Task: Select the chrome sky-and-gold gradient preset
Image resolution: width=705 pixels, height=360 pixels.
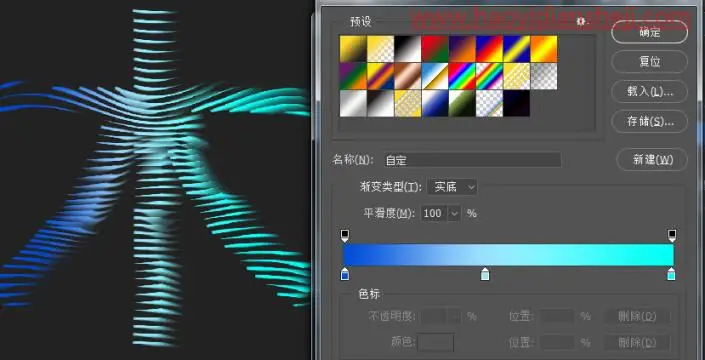Action: (435, 76)
